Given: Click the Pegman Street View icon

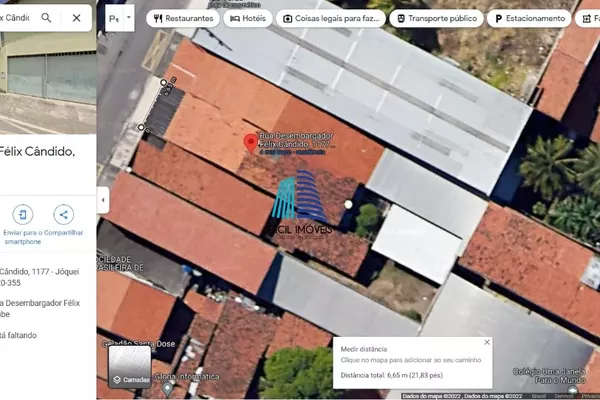Looking at the screenshot, I should (114, 18).
